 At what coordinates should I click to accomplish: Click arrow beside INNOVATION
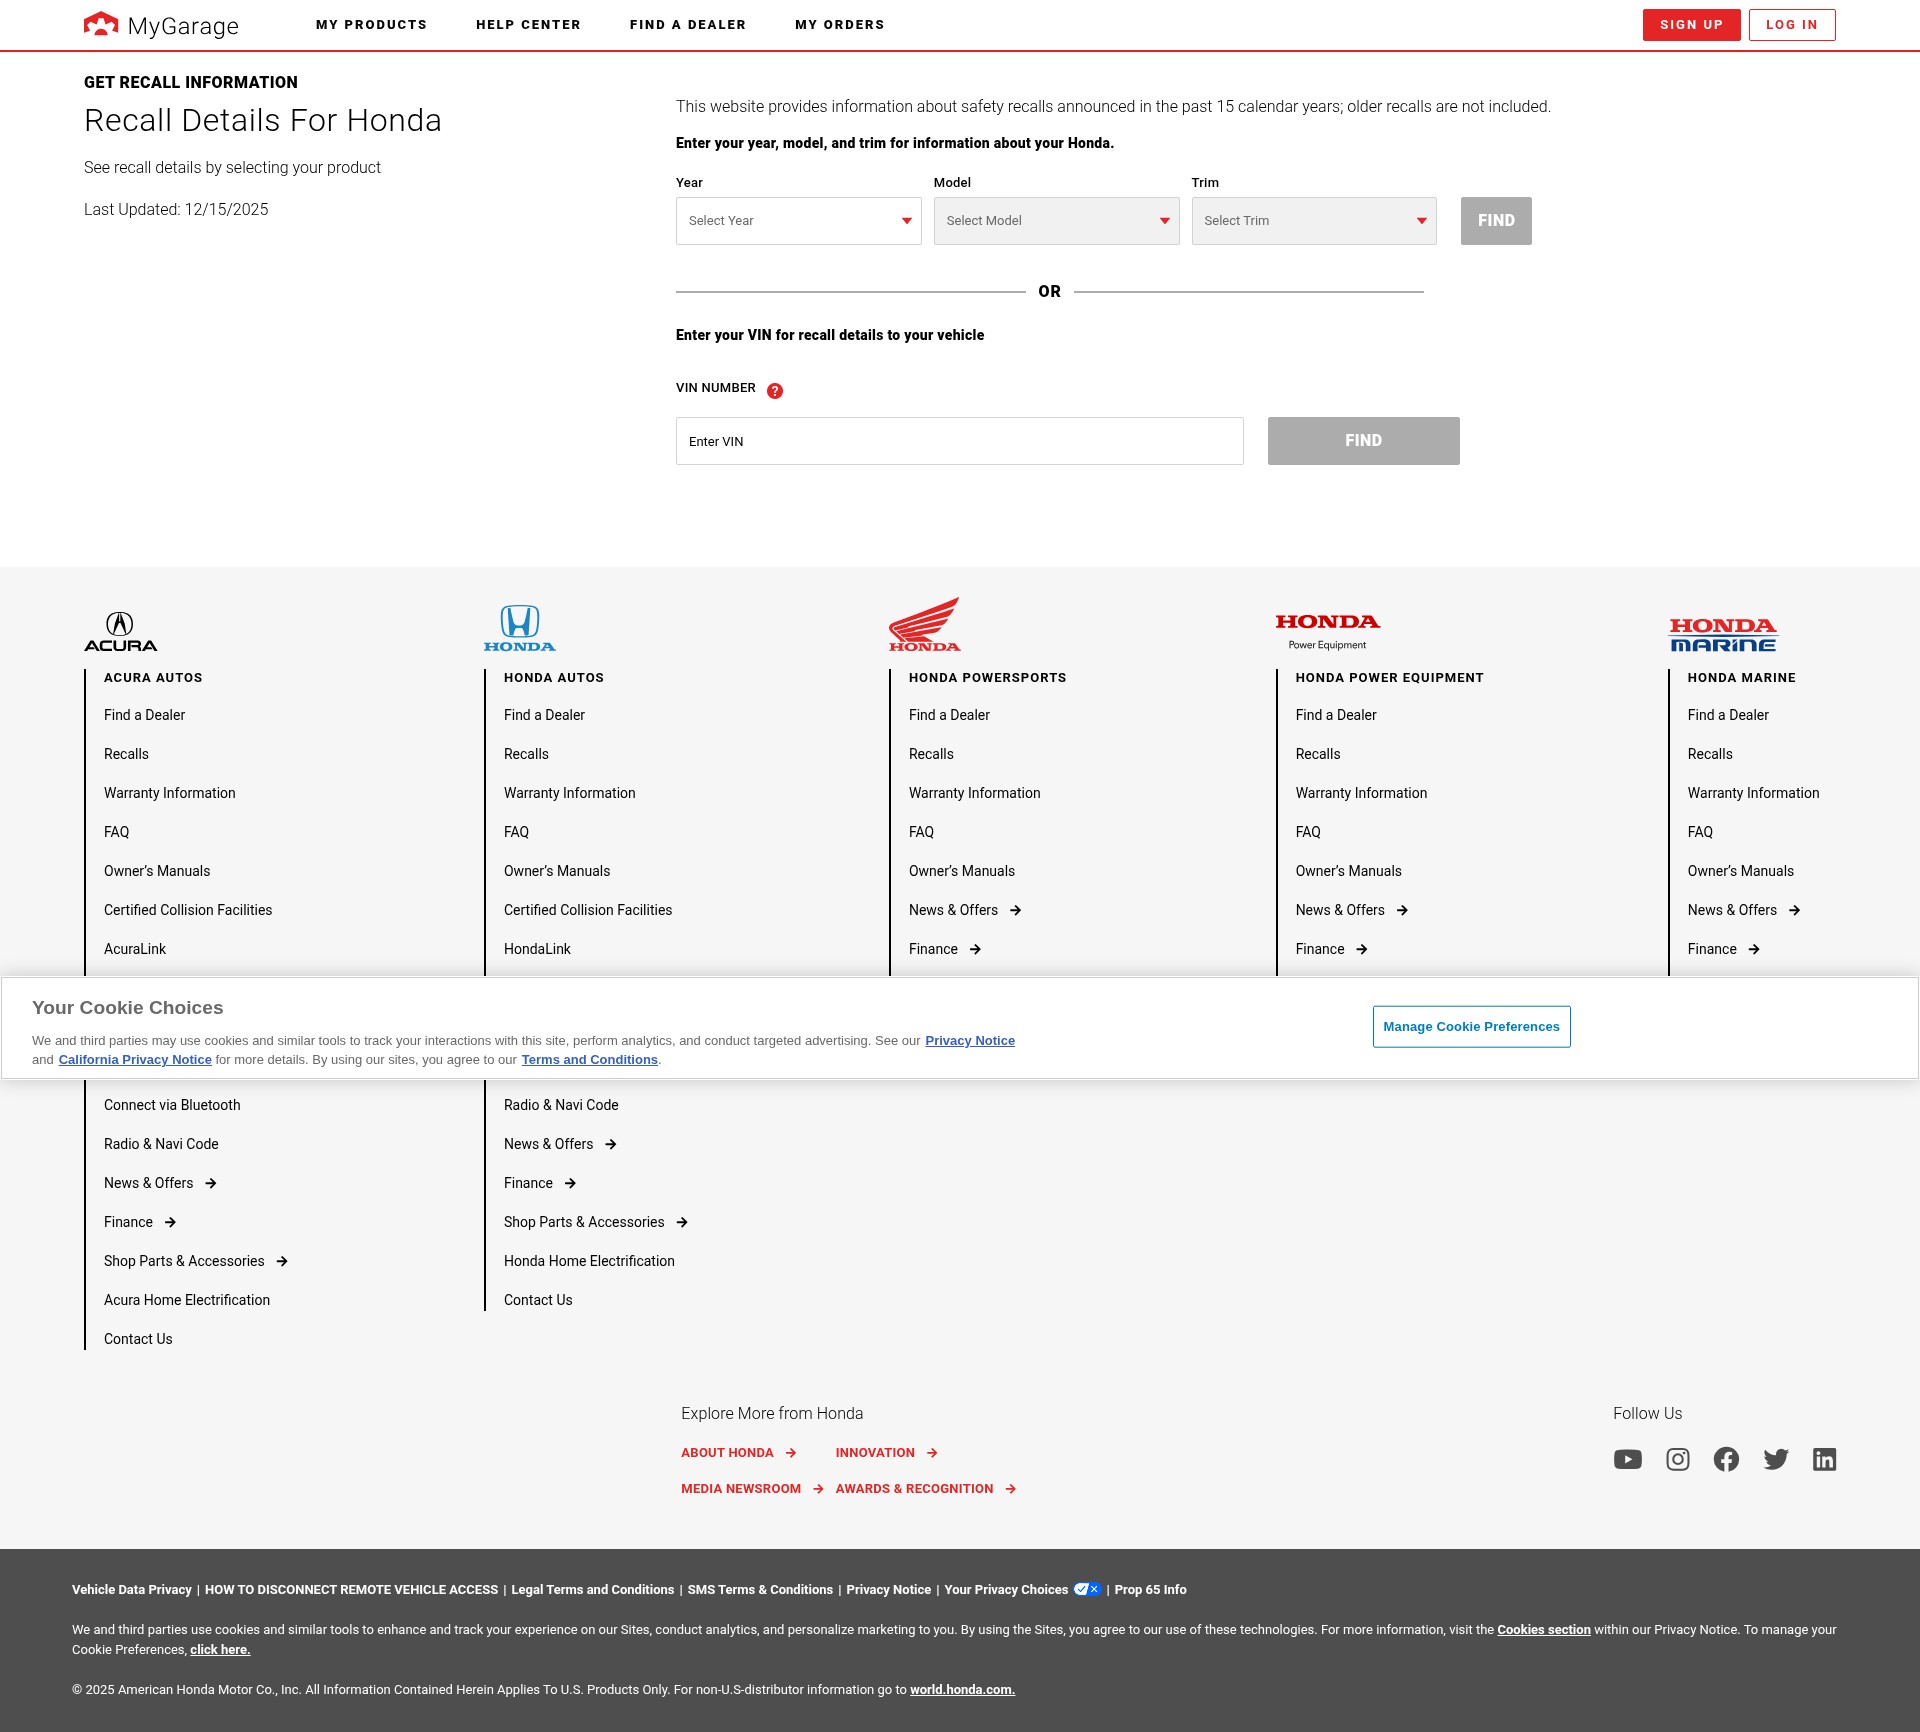click(x=932, y=1453)
